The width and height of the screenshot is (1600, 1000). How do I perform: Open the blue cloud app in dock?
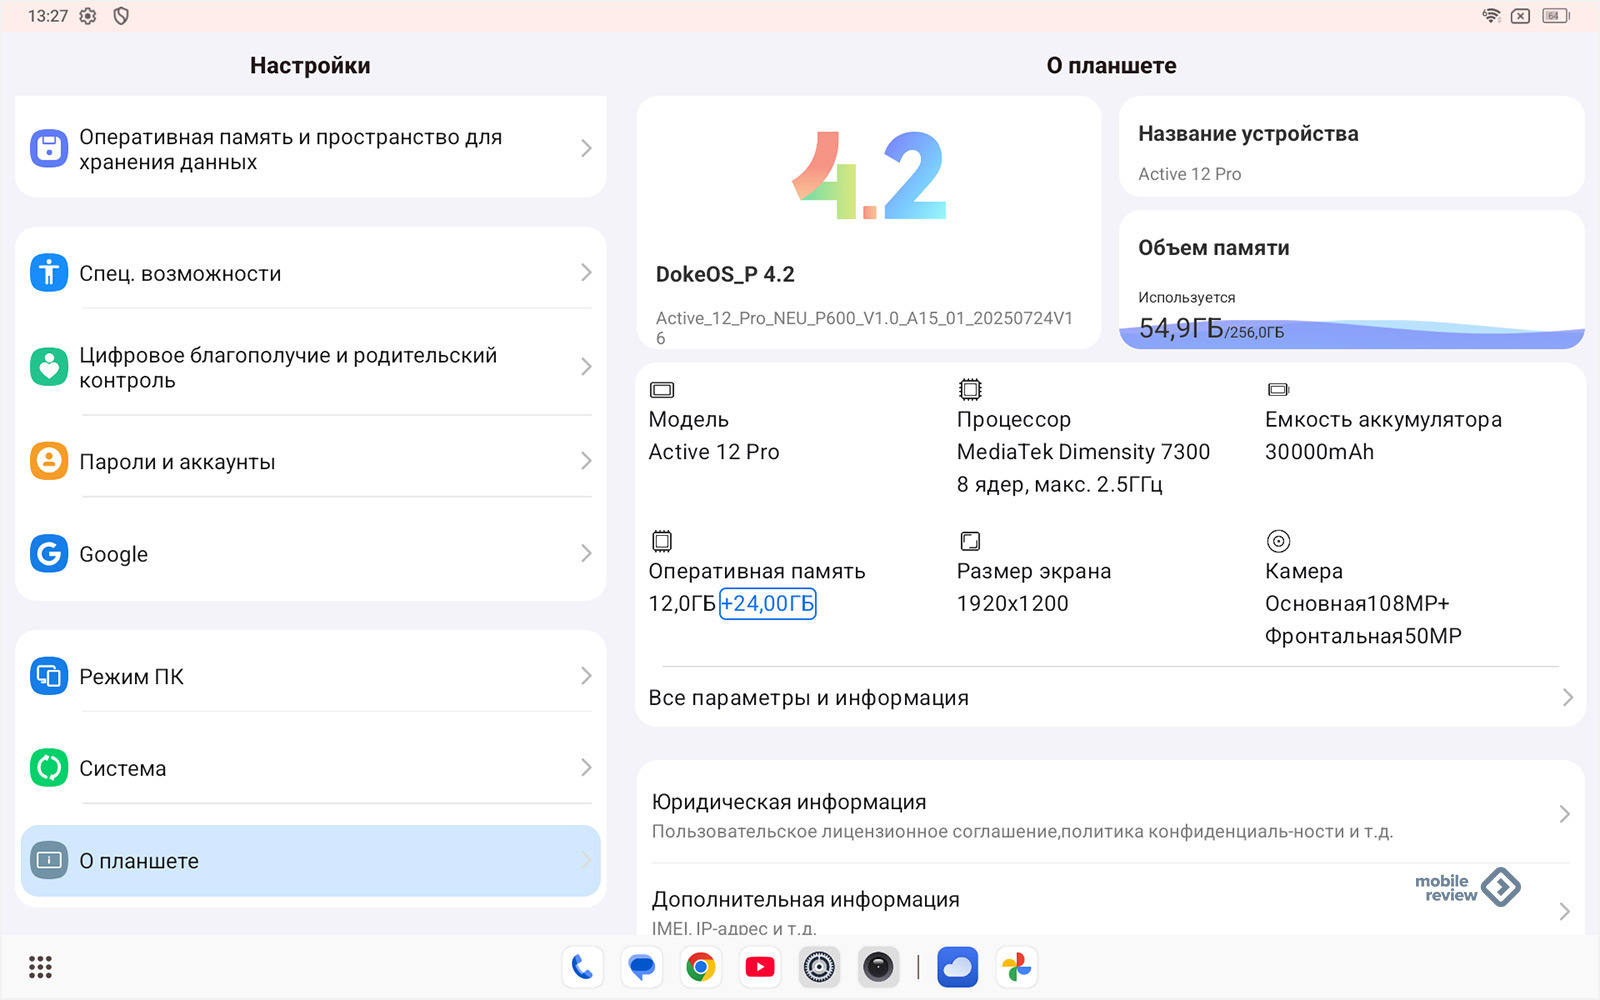[x=957, y=967]
